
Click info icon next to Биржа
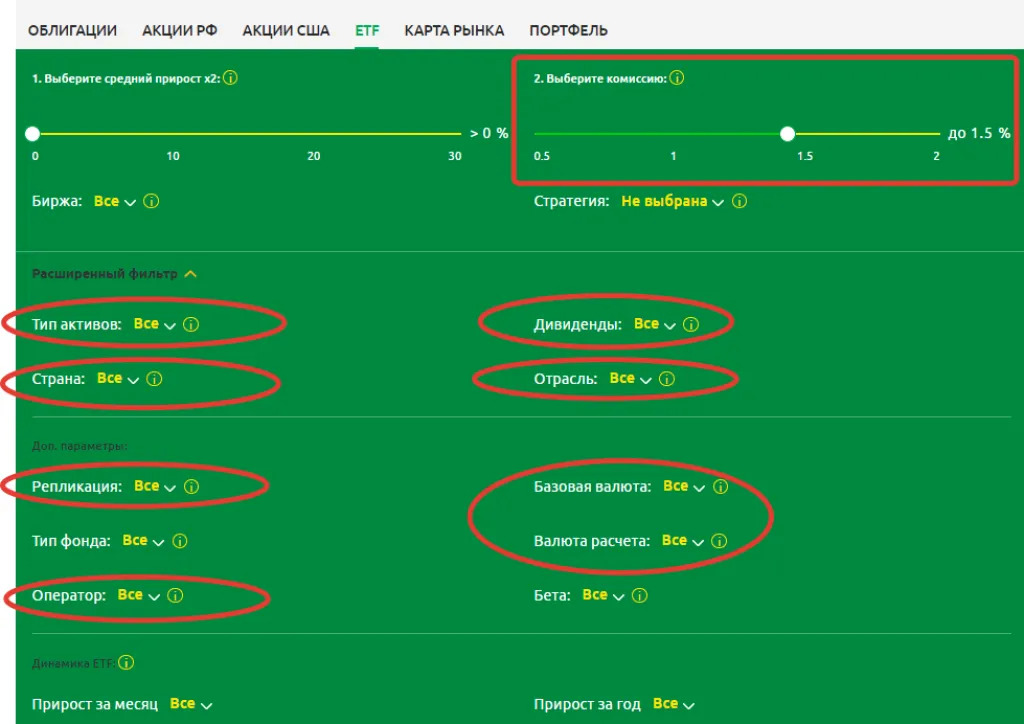tap(151, 201)
